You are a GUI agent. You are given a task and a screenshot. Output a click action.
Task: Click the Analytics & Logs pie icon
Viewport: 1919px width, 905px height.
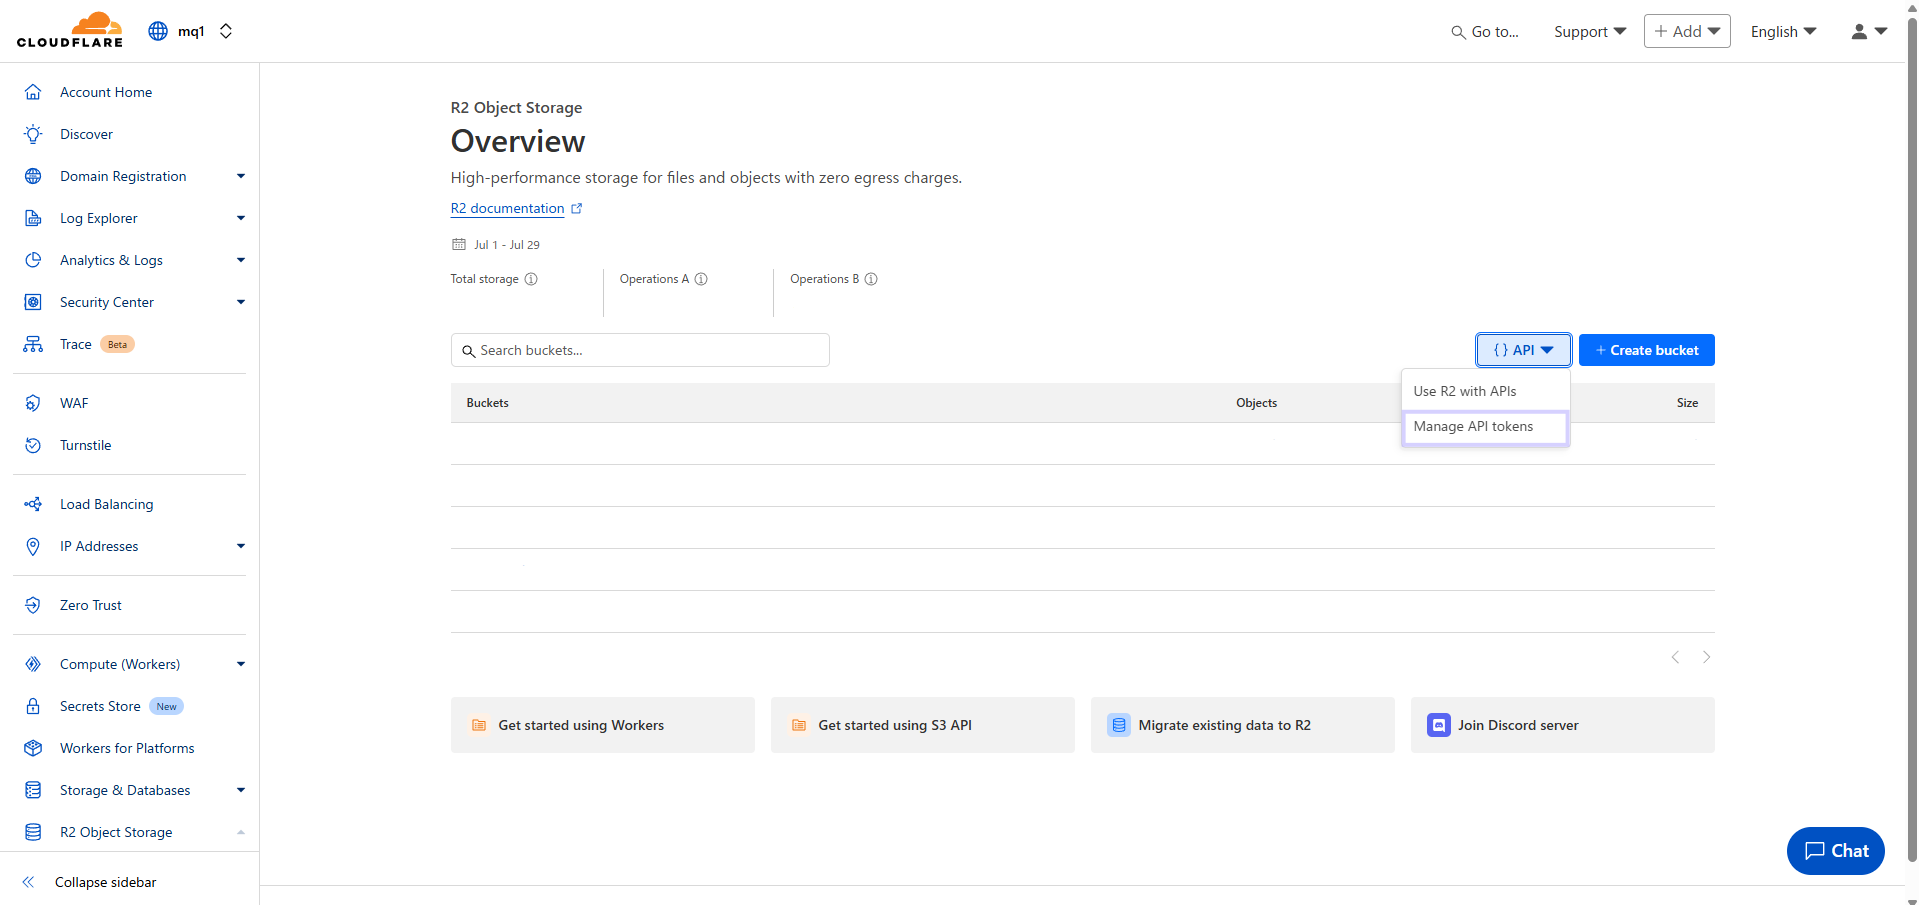point(33,260)
